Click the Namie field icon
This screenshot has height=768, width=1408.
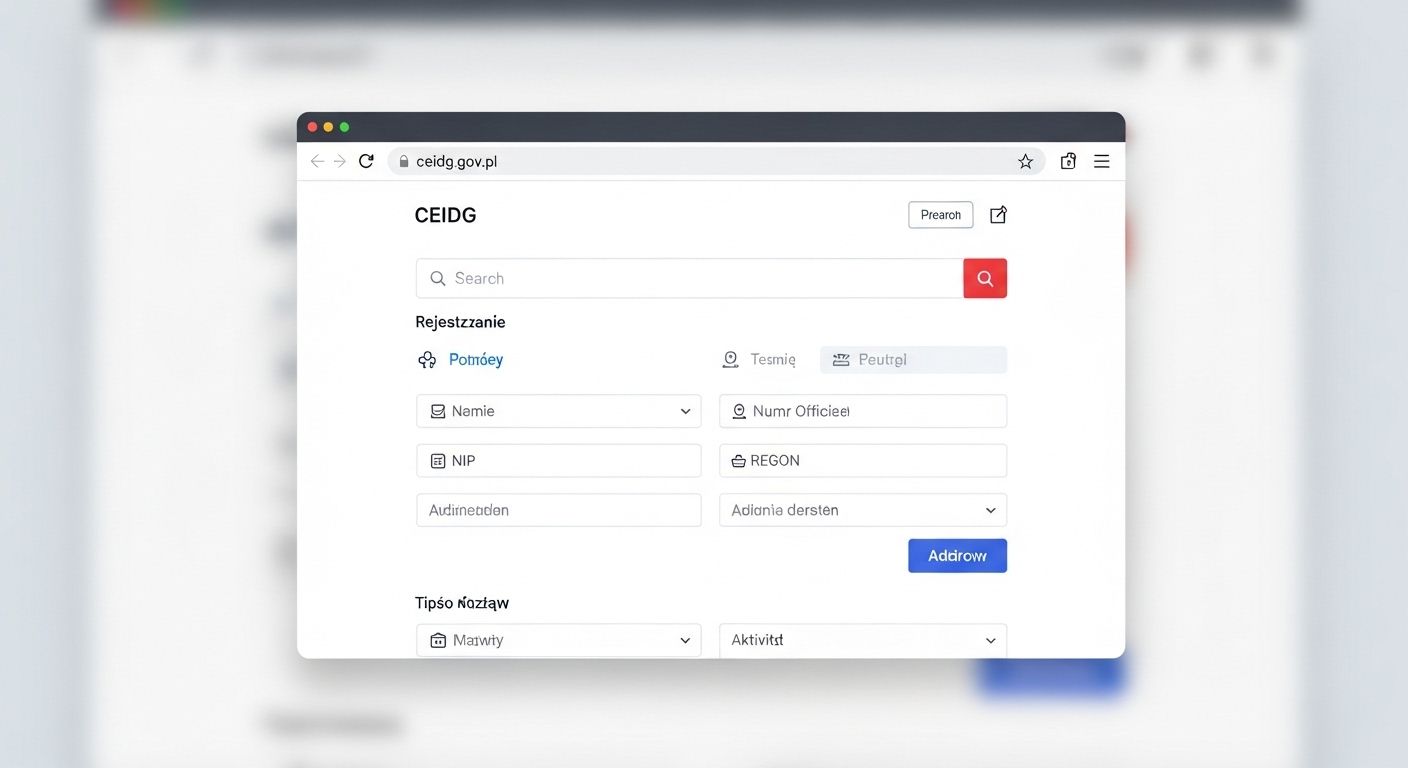pyautogui.click(x=437, y=411)
